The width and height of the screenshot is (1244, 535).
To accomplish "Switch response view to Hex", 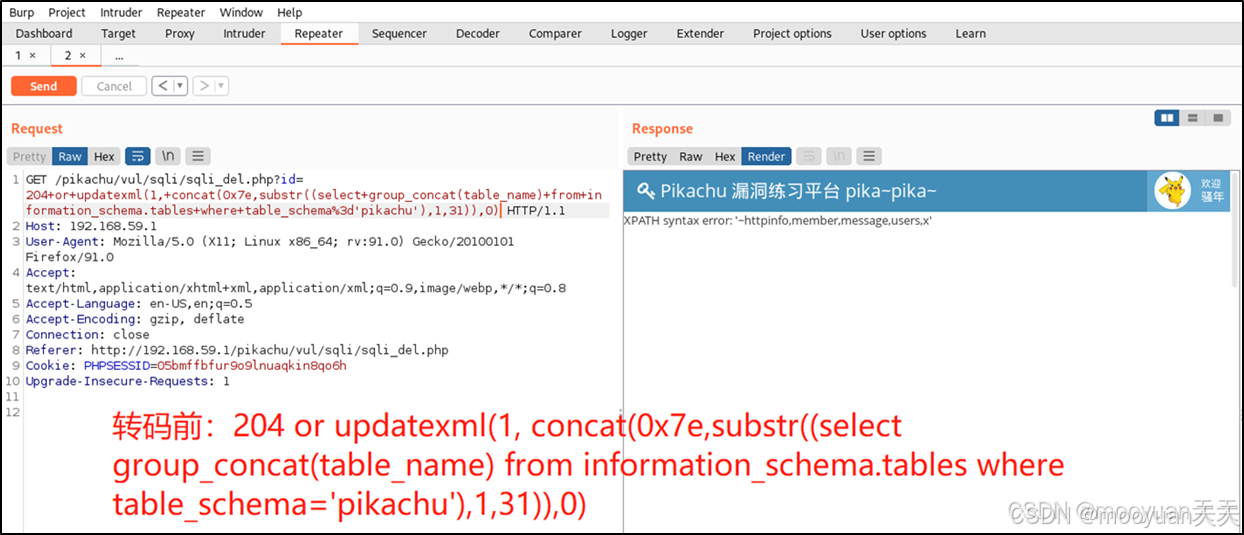I will [x=725, y=156].
